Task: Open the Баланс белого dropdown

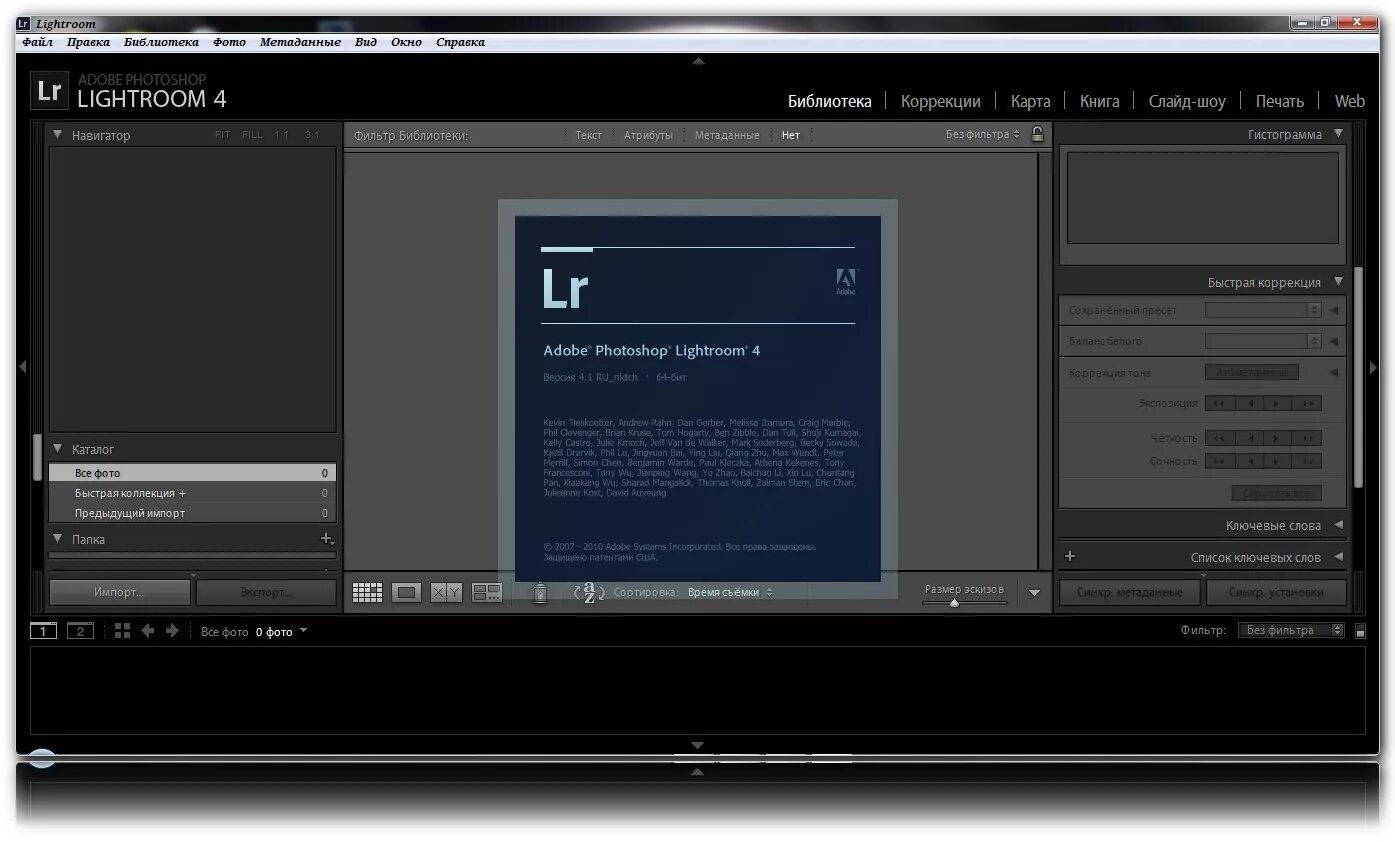Action: coord(1263,341)
